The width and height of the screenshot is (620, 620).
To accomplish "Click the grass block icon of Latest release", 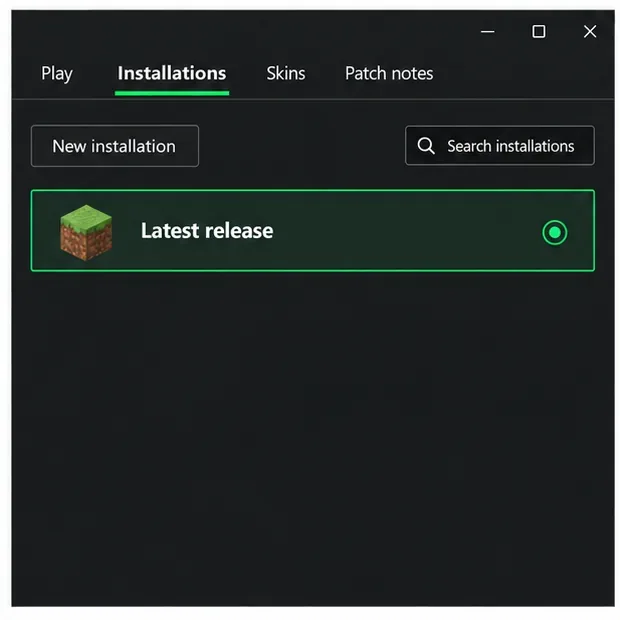I will pos(86,232).
